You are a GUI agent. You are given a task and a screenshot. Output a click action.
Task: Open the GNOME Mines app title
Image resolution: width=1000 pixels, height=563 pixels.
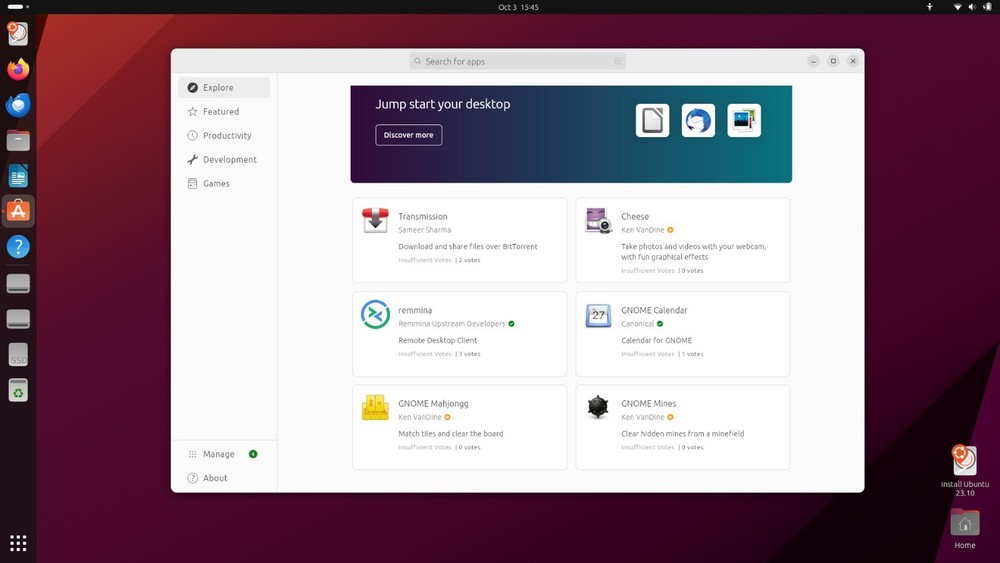click(649, 404)
